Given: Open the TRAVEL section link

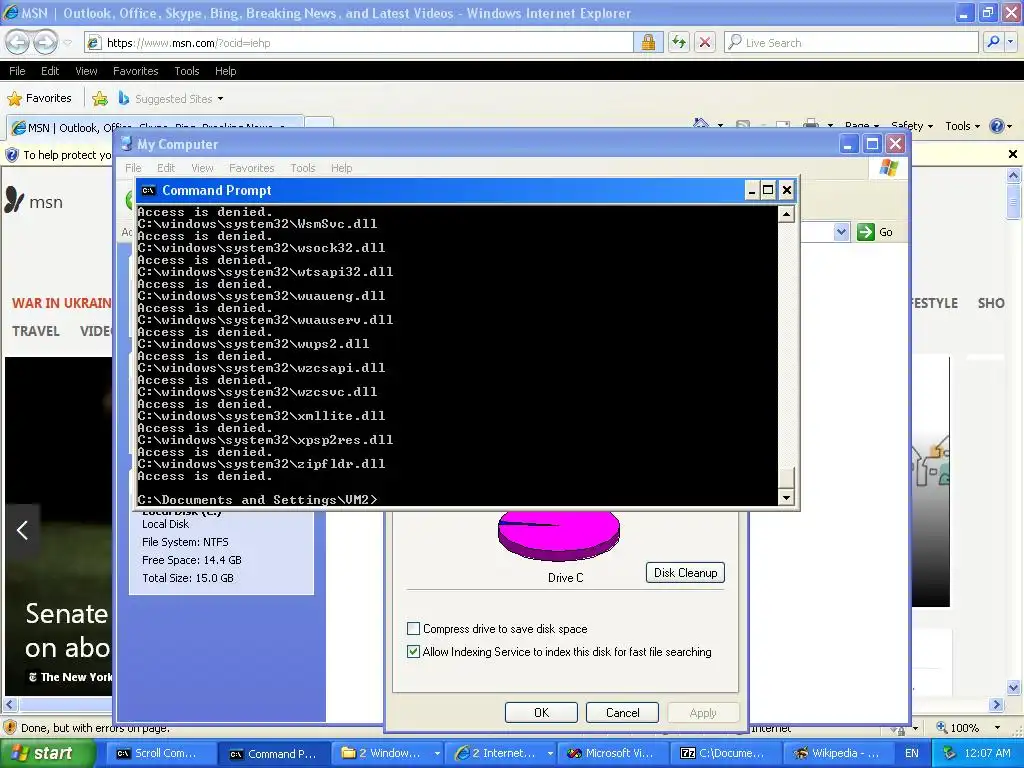Looking at the screenshot, I should (x=36, y=331).
